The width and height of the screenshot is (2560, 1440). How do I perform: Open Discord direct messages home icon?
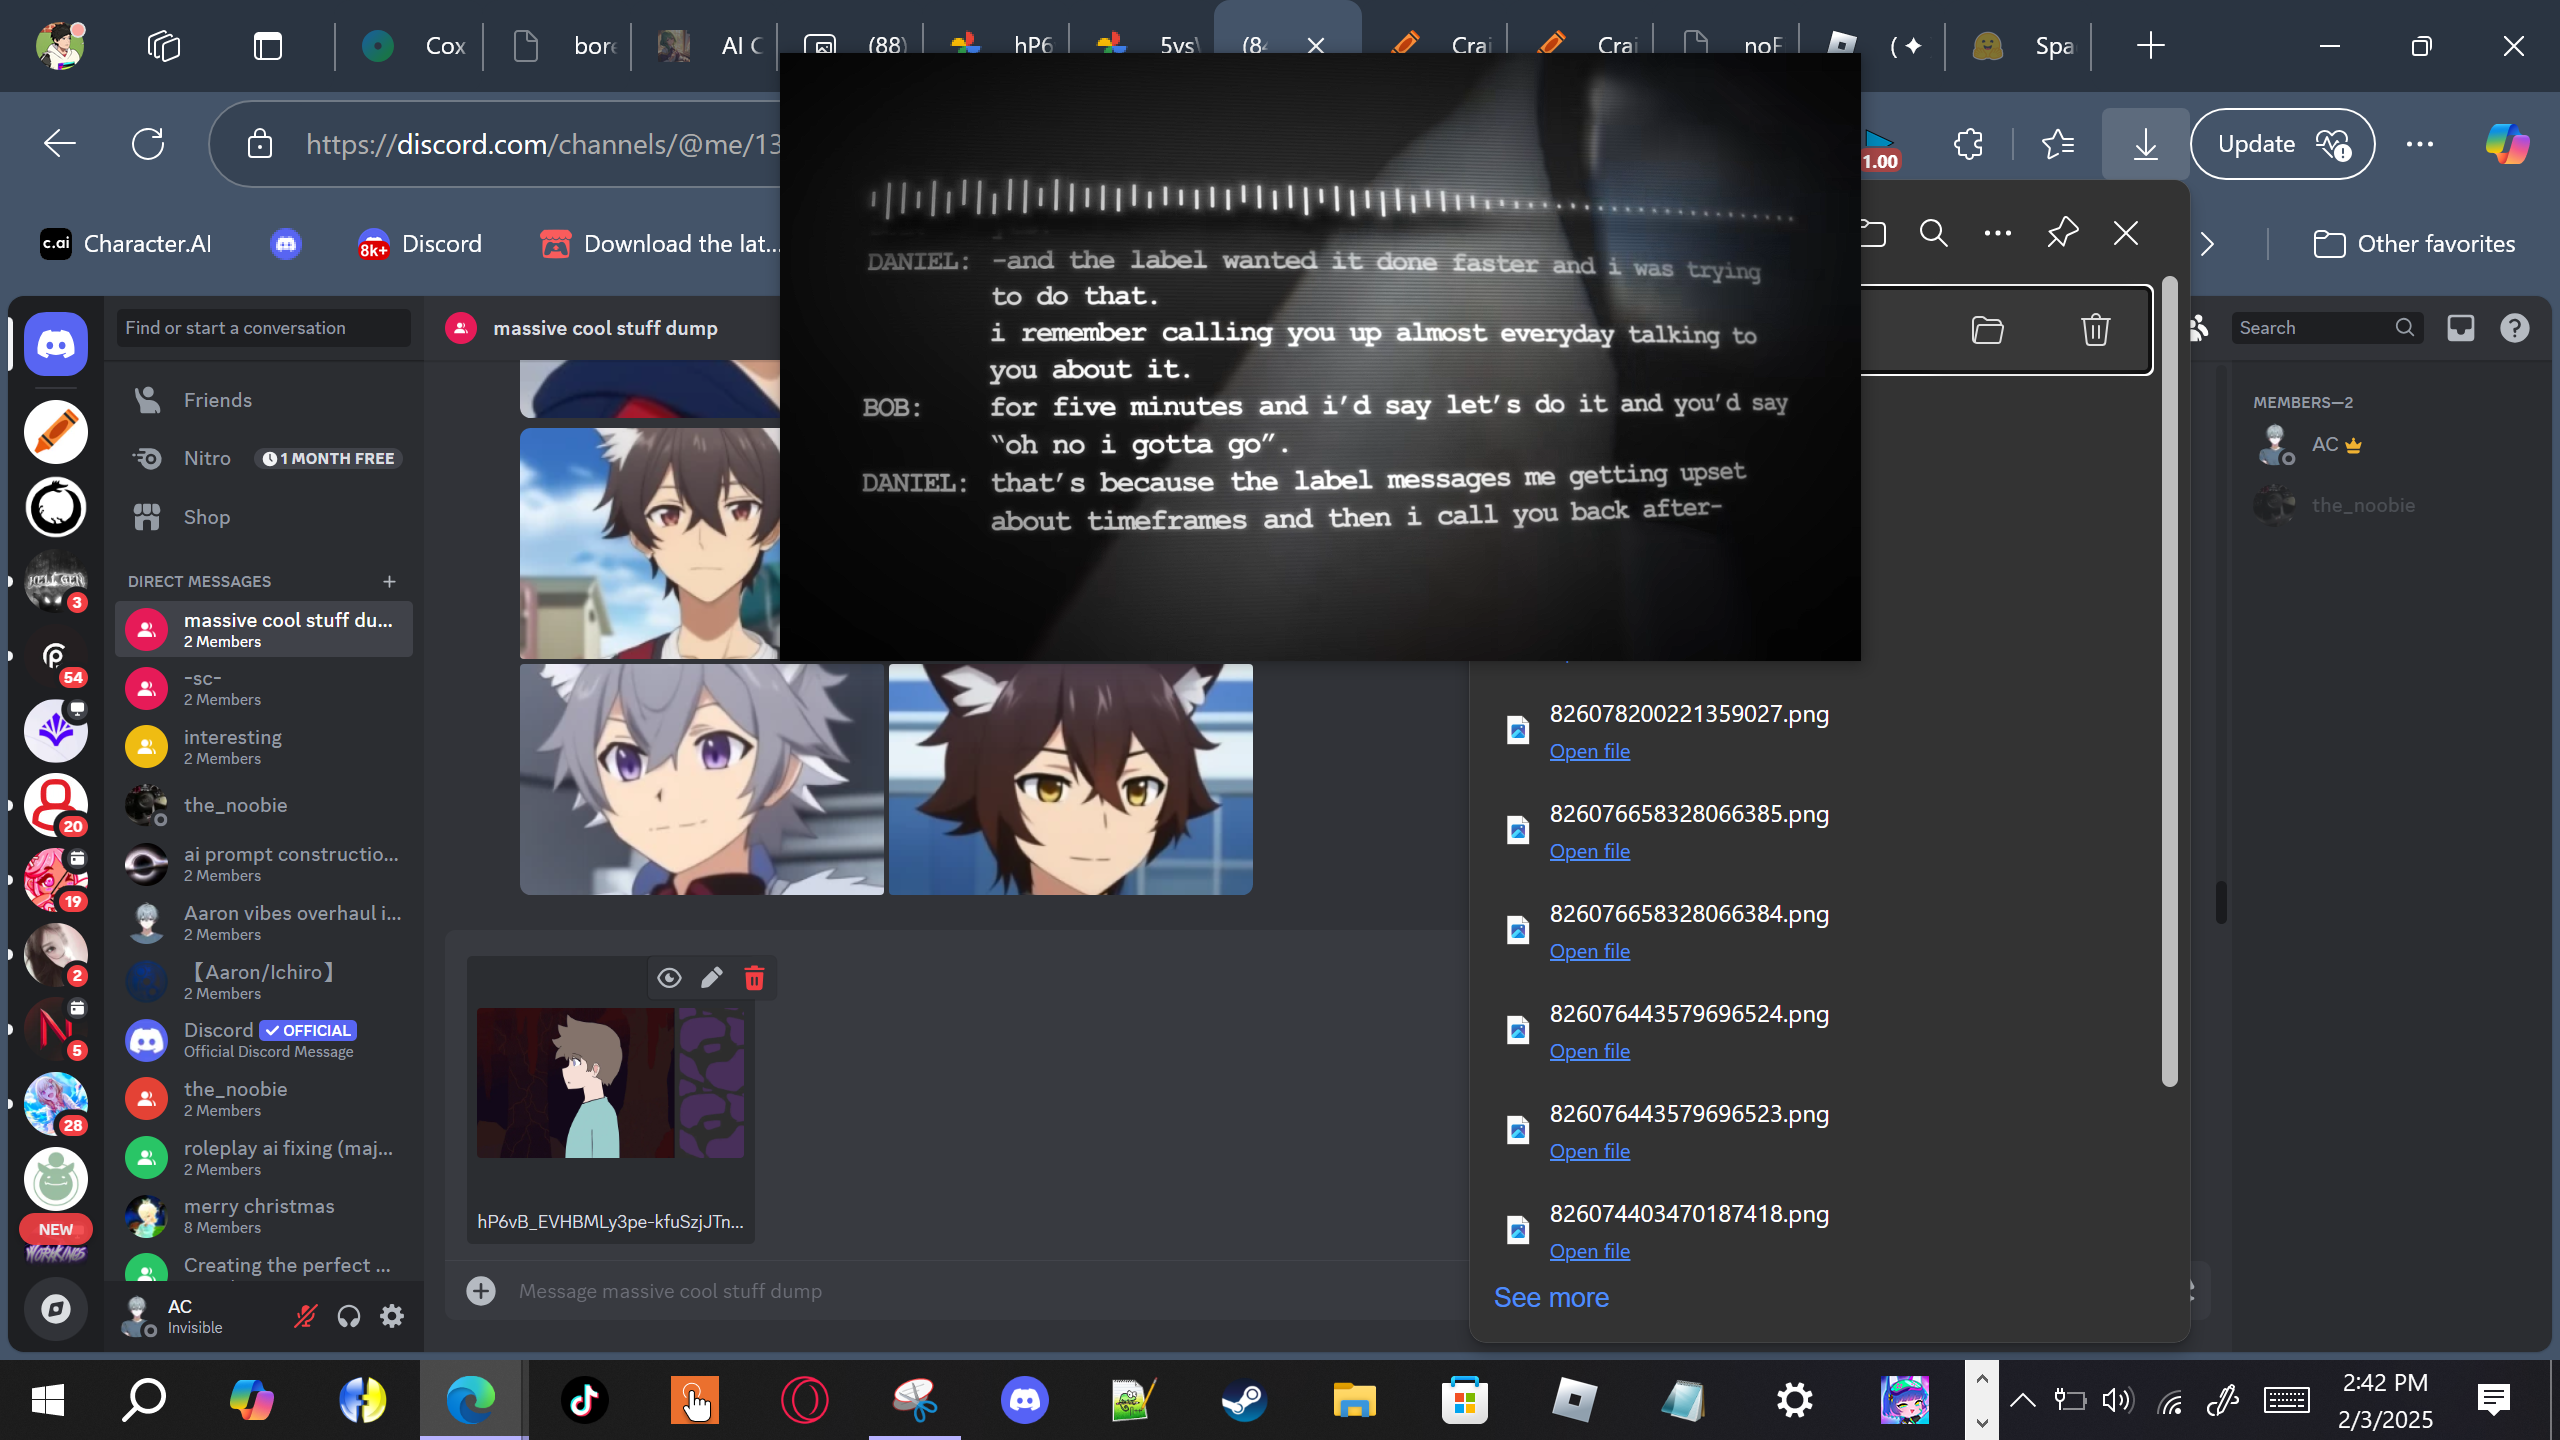(x=56, y=344)
